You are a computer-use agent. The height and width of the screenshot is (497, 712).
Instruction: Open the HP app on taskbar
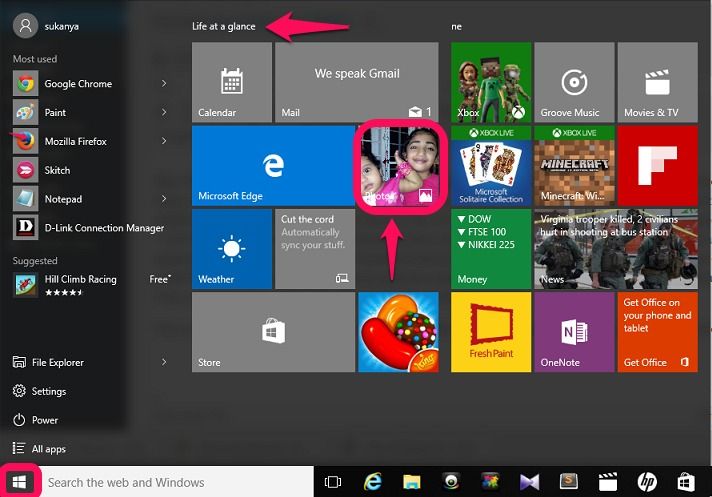coord(647,482)
